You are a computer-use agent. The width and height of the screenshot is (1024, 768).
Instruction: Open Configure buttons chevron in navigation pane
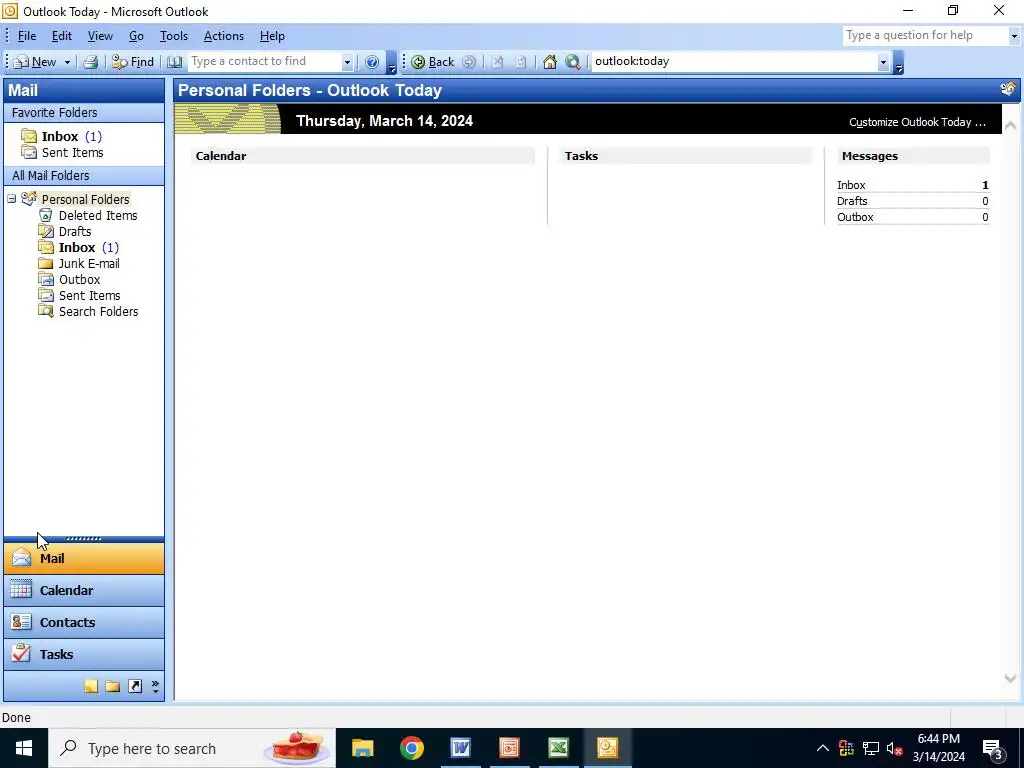click(155, 686)
